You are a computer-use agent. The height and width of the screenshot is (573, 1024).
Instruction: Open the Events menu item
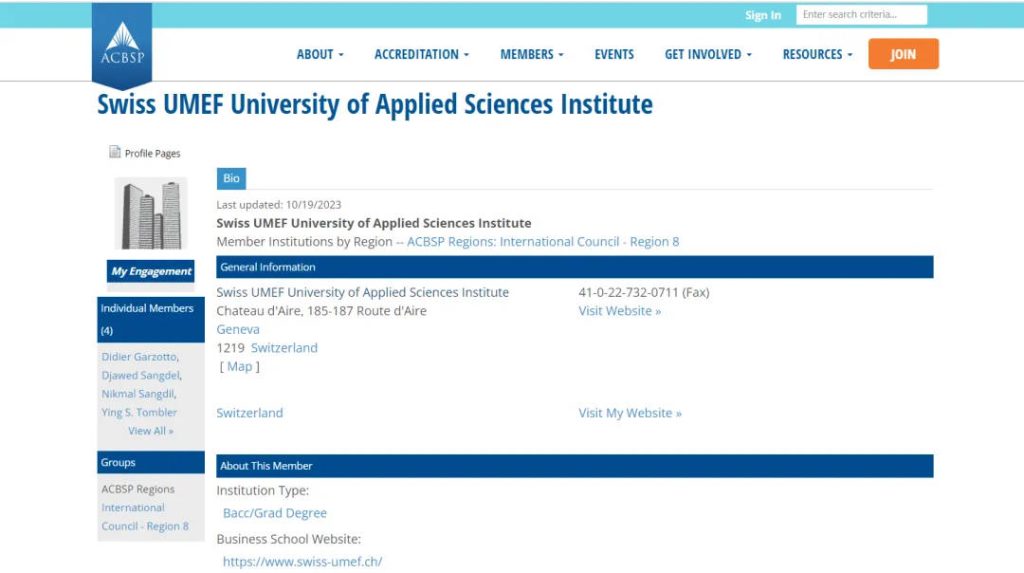coord(614,55)
